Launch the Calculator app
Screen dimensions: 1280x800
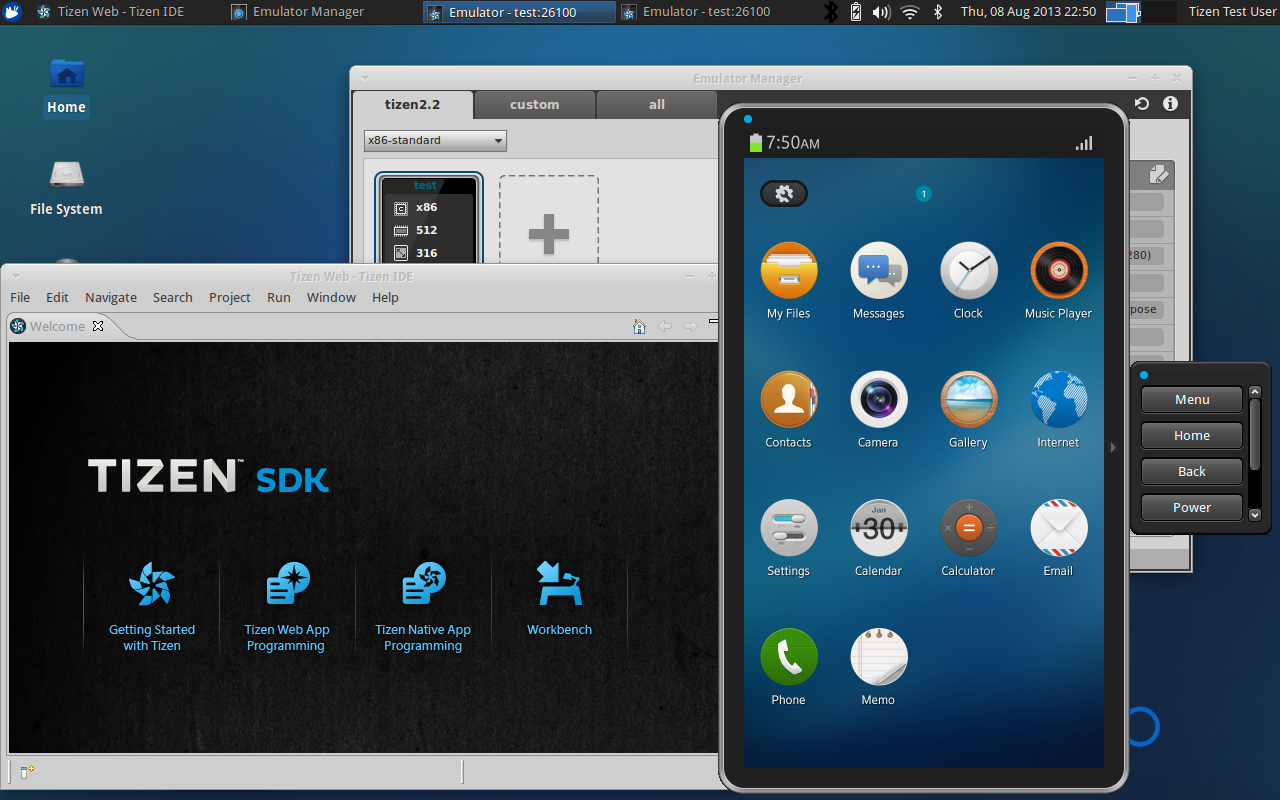[x=969, y=529]
